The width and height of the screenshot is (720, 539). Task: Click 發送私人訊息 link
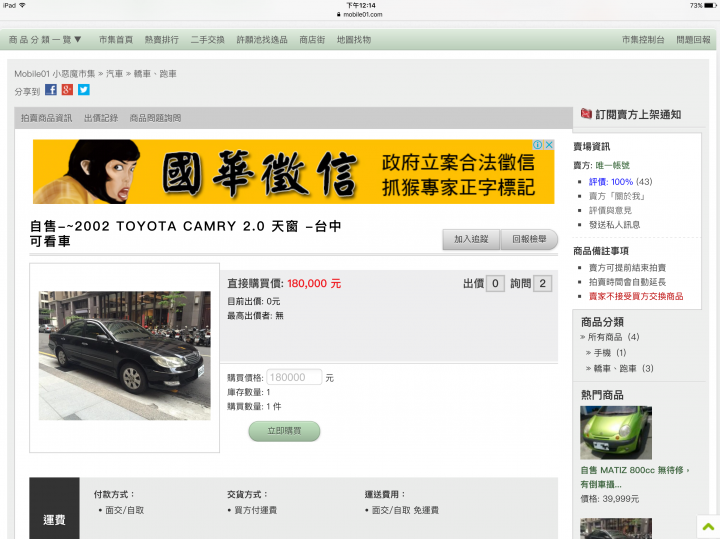[x=614, y=225]
